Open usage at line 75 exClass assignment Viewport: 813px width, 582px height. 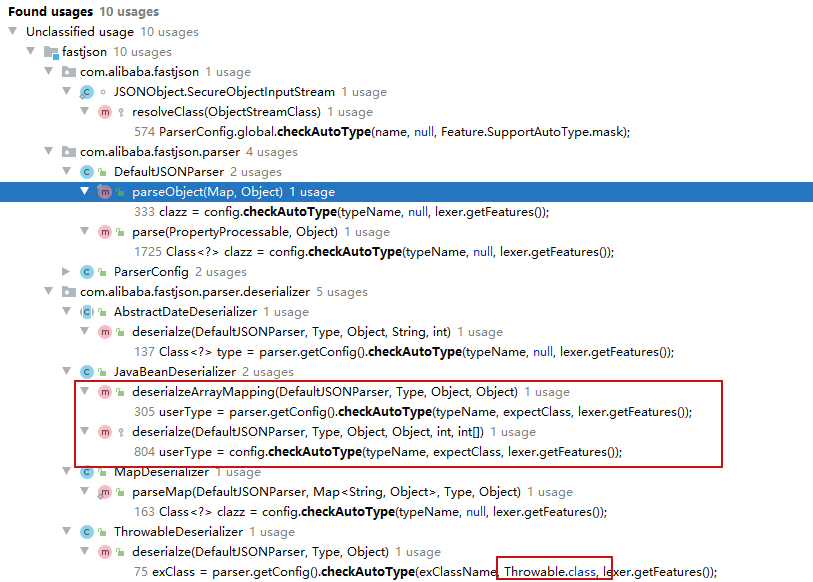[x=425, y=572]
